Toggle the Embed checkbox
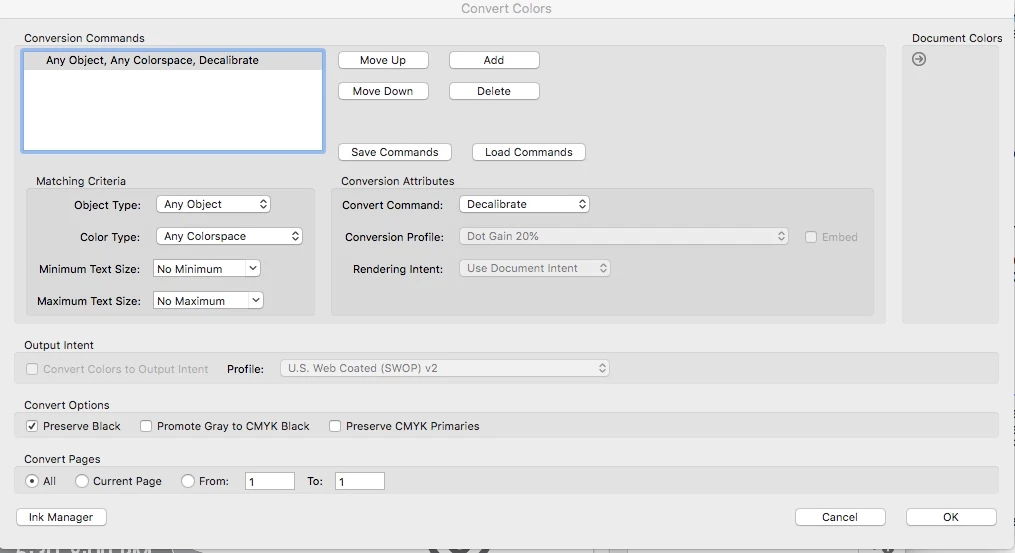1015x553 pixels. (x=810, y=237)
